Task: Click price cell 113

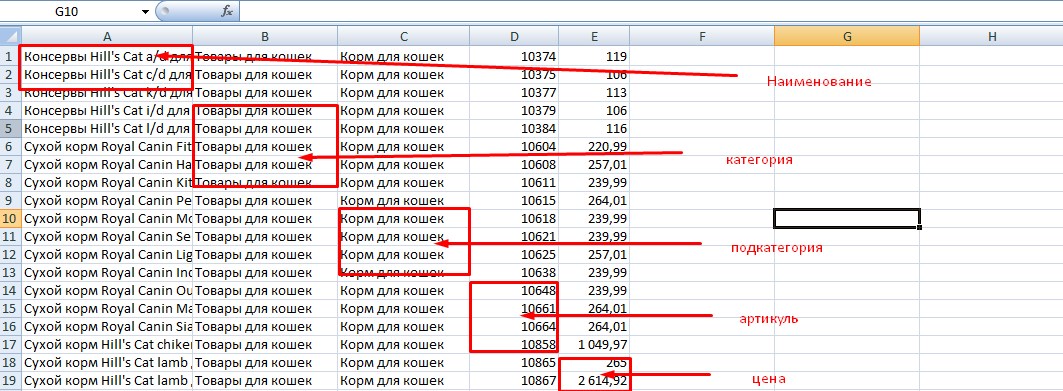Action: coord(594,92)
